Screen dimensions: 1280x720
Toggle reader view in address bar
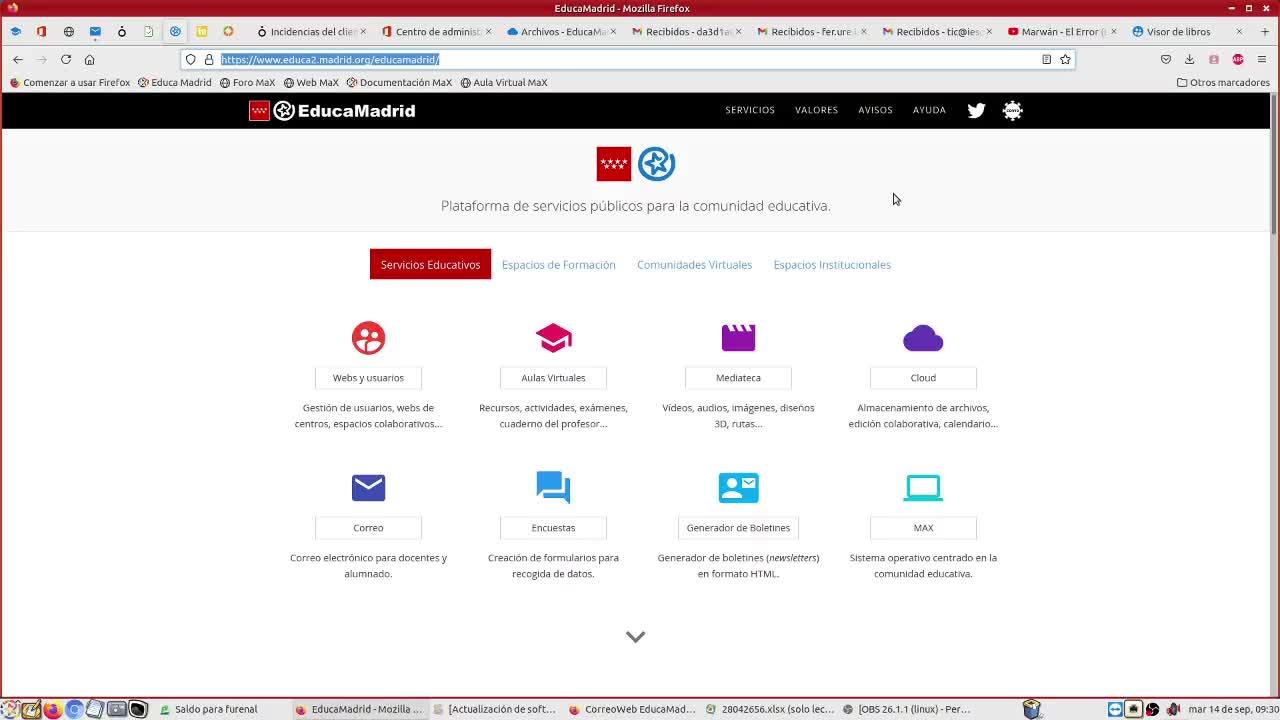[x=1046, y=59]
